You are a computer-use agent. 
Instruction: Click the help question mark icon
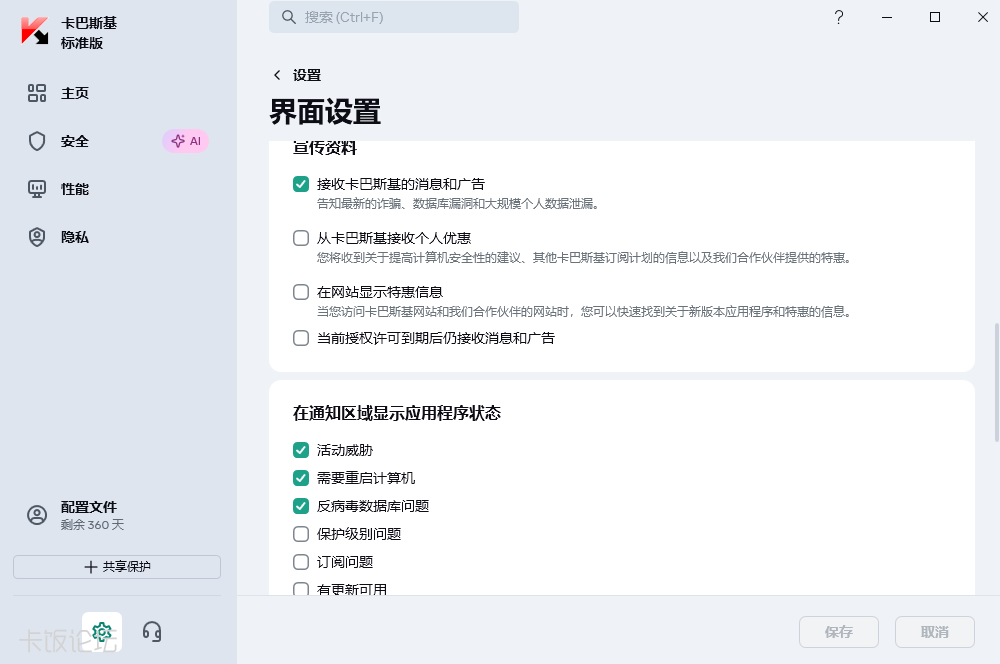[839, 17]
